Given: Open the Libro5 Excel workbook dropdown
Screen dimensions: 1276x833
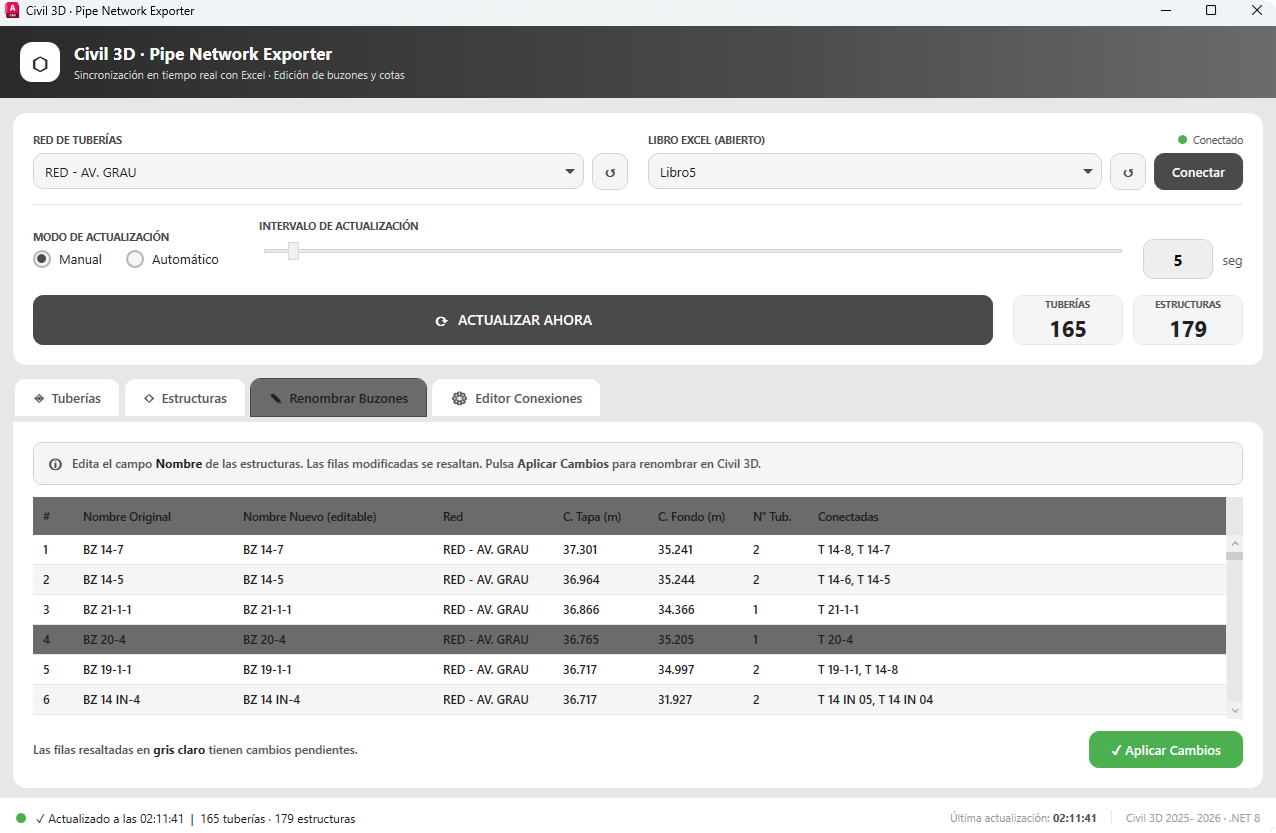Looking at the screenshot, I should pos(875,172).
